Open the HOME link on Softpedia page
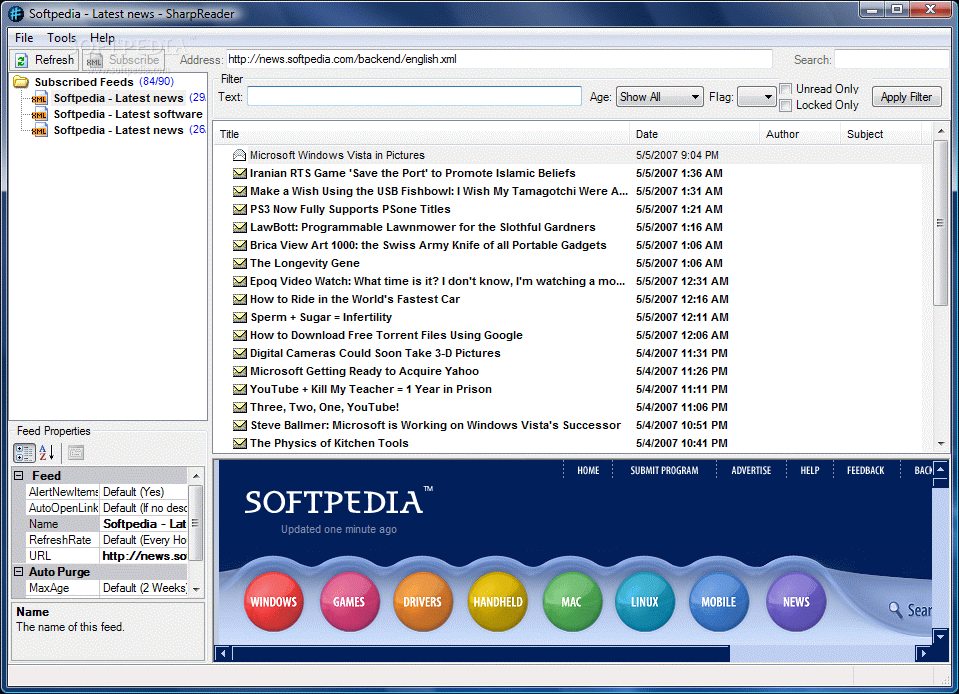Screen dimensions: 959x694 pyautogui.click(x=588, y=470)
